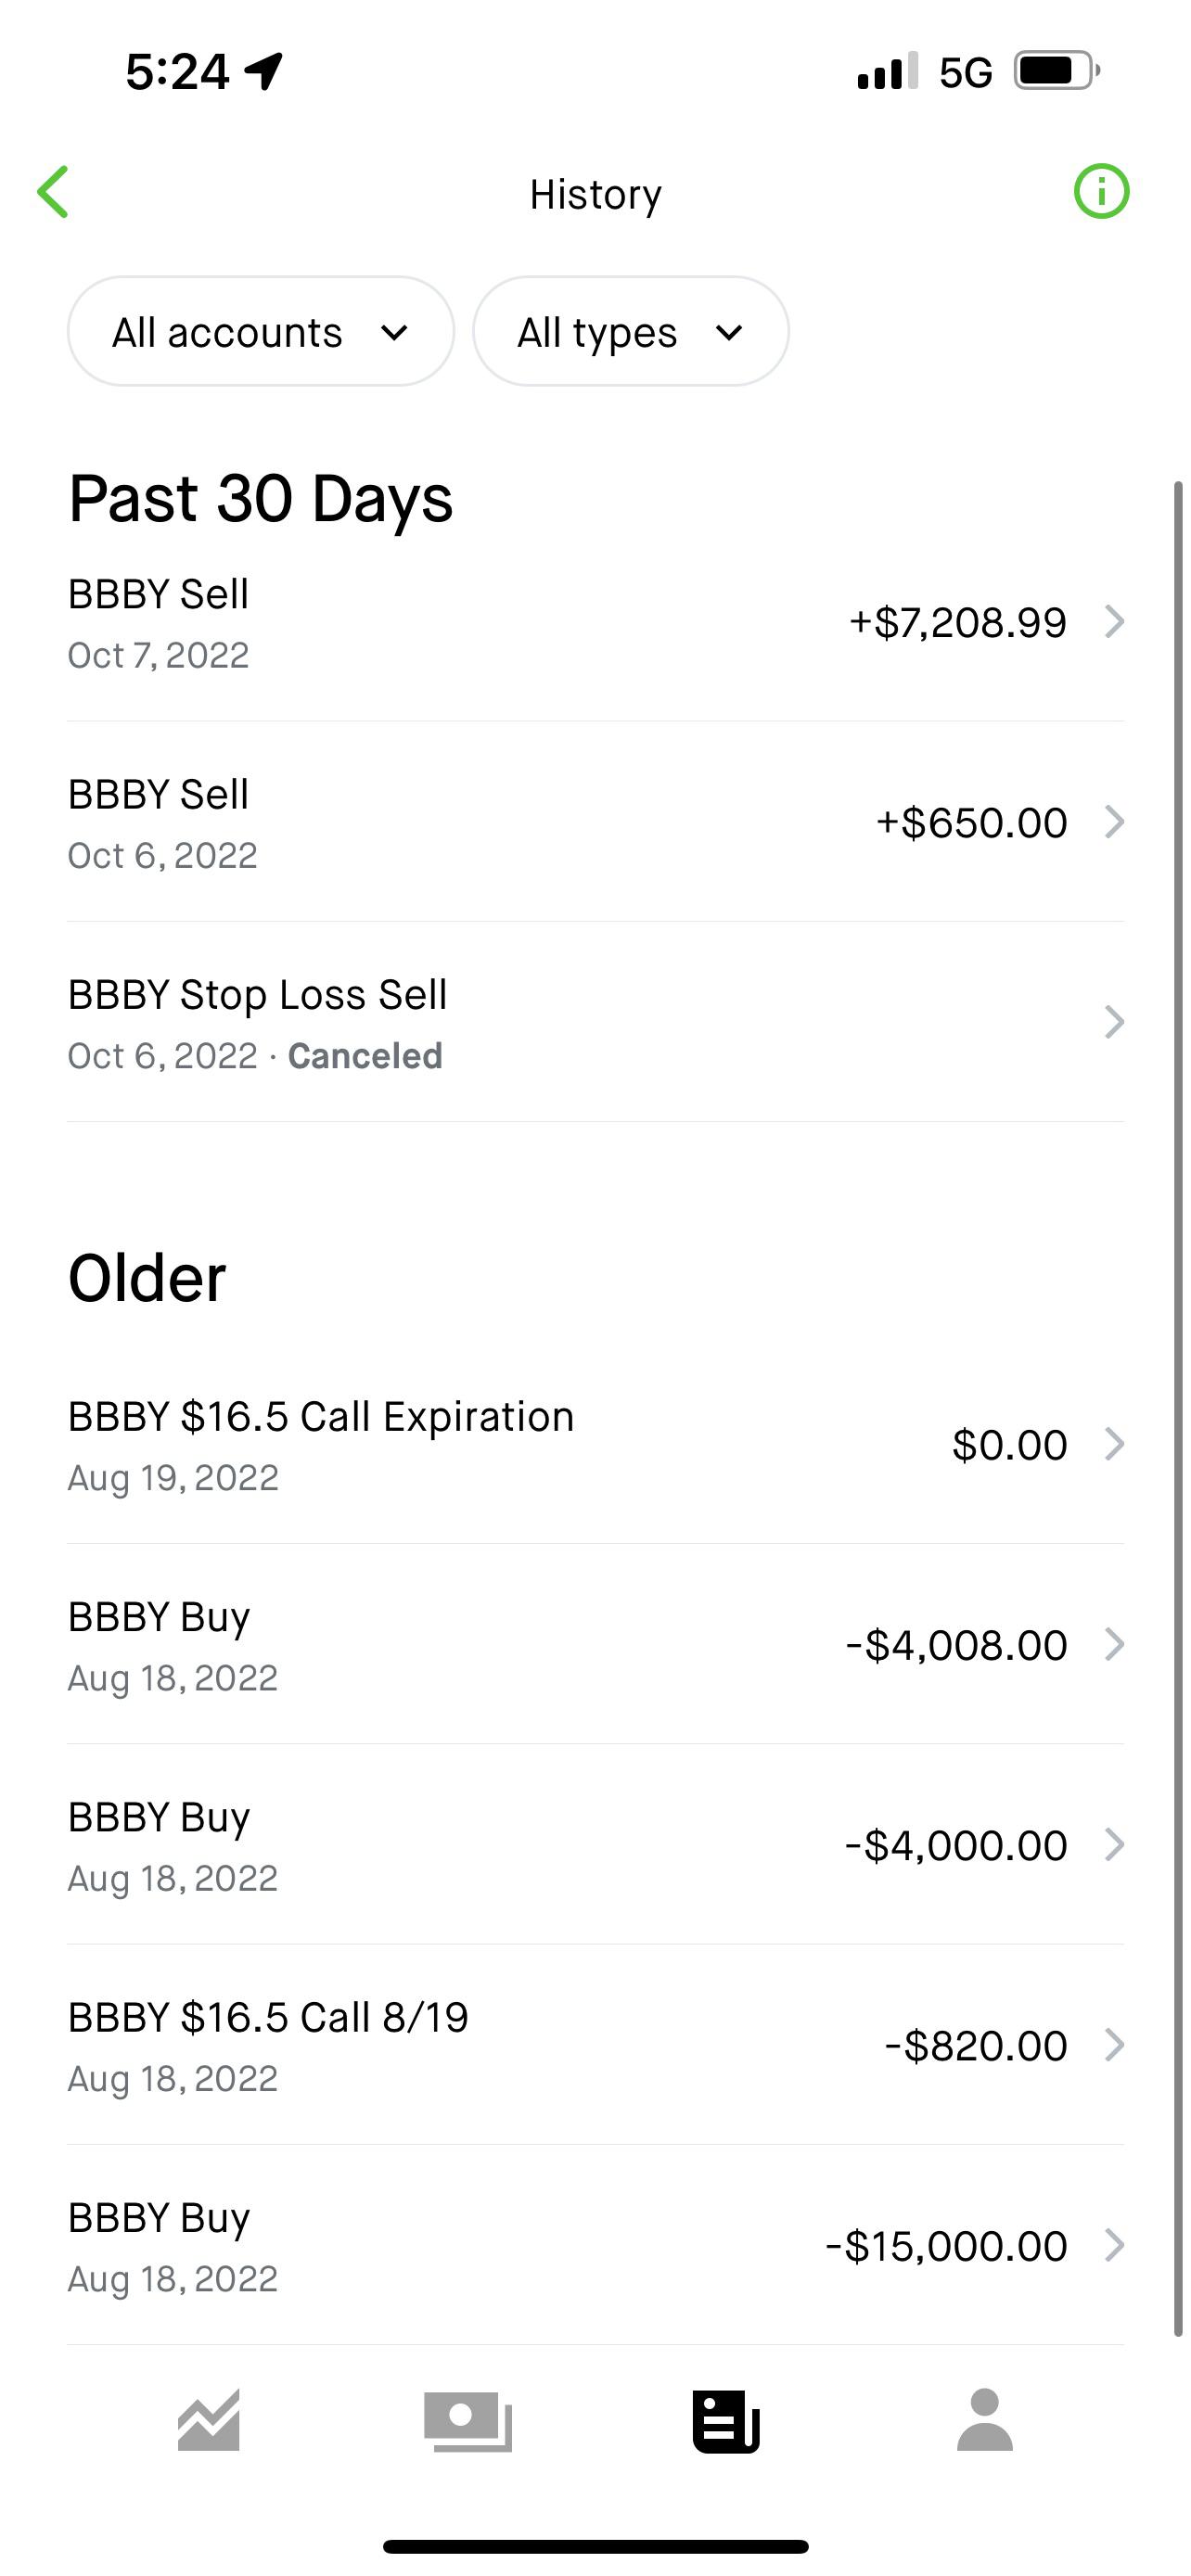Open the $0.00 Call Expiration chevron
Image resolution: width=1191 pixels, height=2576 pixels.
click(1114, 1444)
